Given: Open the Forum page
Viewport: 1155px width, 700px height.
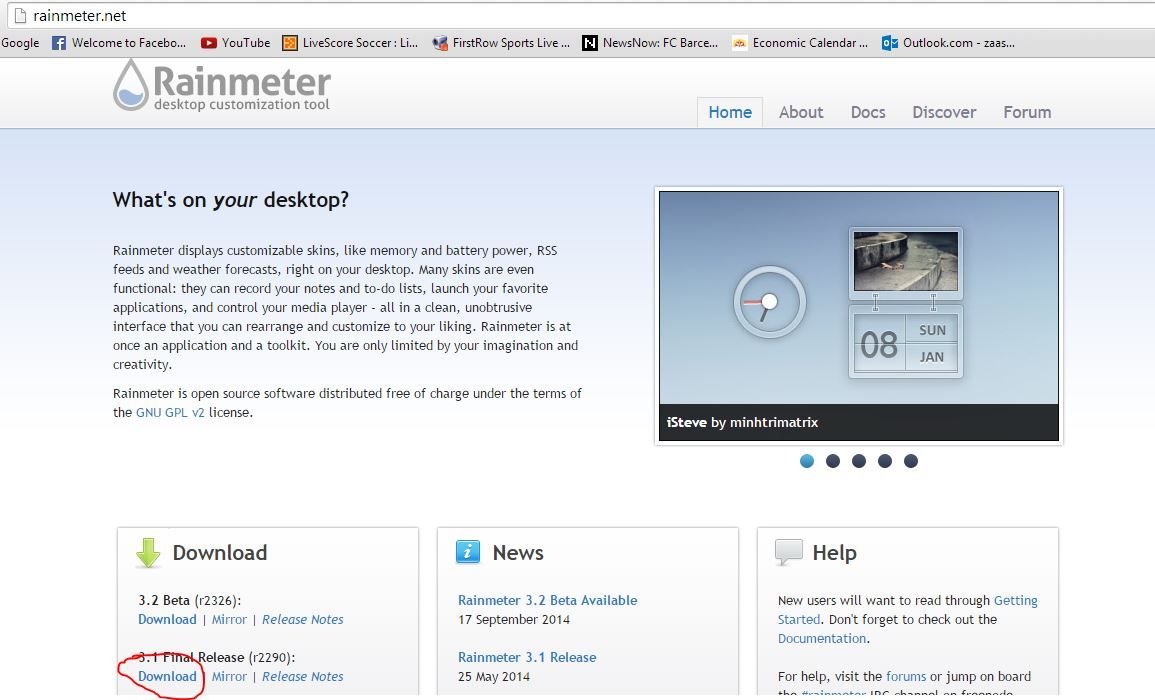Looking at the screenshot, I should tap(1026, 112).
